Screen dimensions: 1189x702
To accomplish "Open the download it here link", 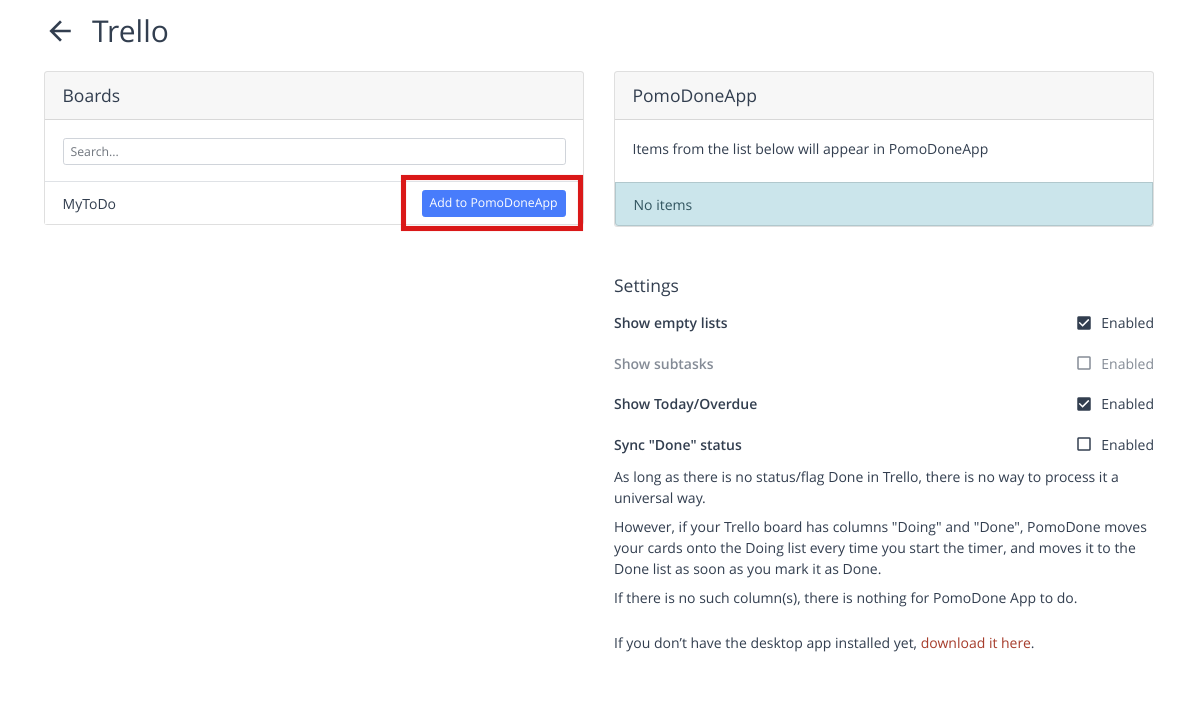I will click(975, 642).
